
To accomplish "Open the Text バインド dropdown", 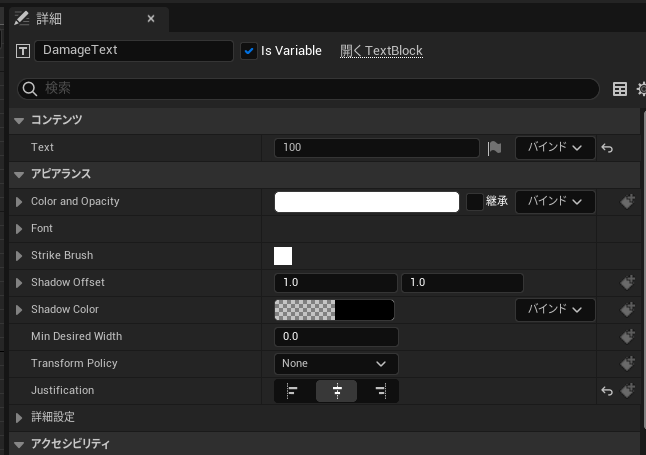I will (x=555, y=148).
